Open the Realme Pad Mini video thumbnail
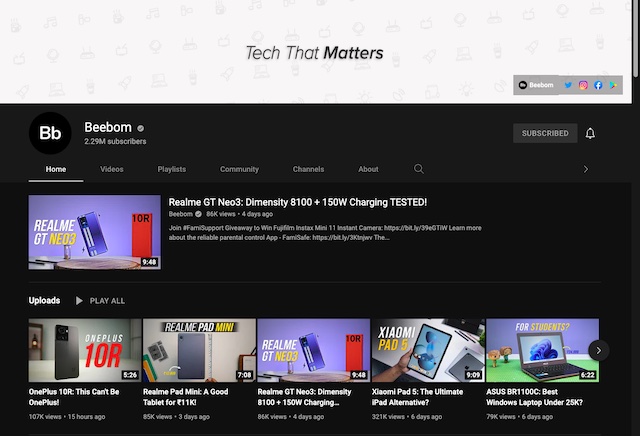This screenshot has width=640, height=436. pyautogui.click(x=199, y=350)
